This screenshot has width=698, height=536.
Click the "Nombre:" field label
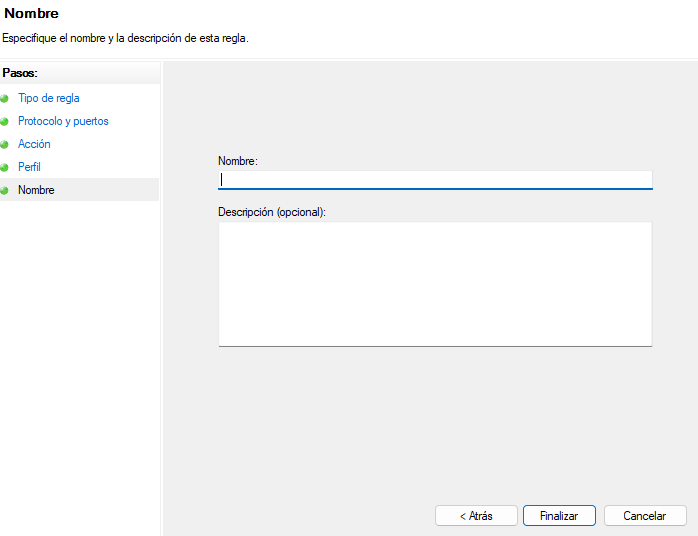tap(238, 160)
